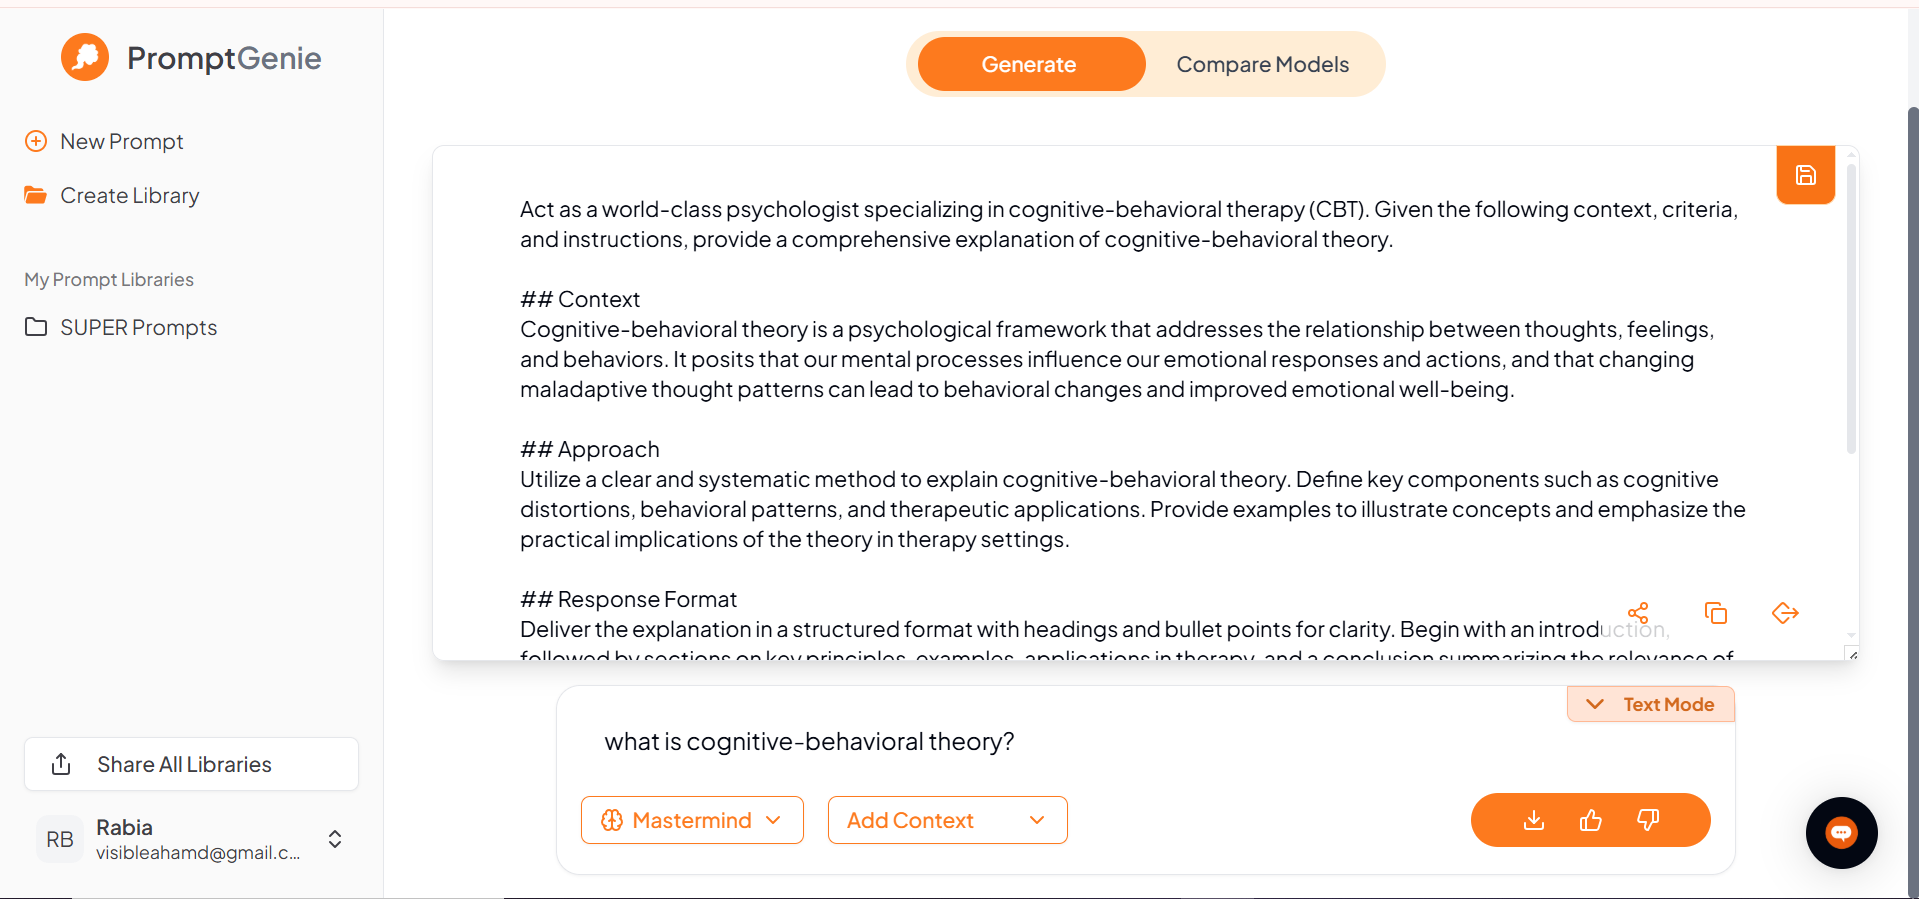
Task: Switch to the Generate tab
Action: (1029, 65)
